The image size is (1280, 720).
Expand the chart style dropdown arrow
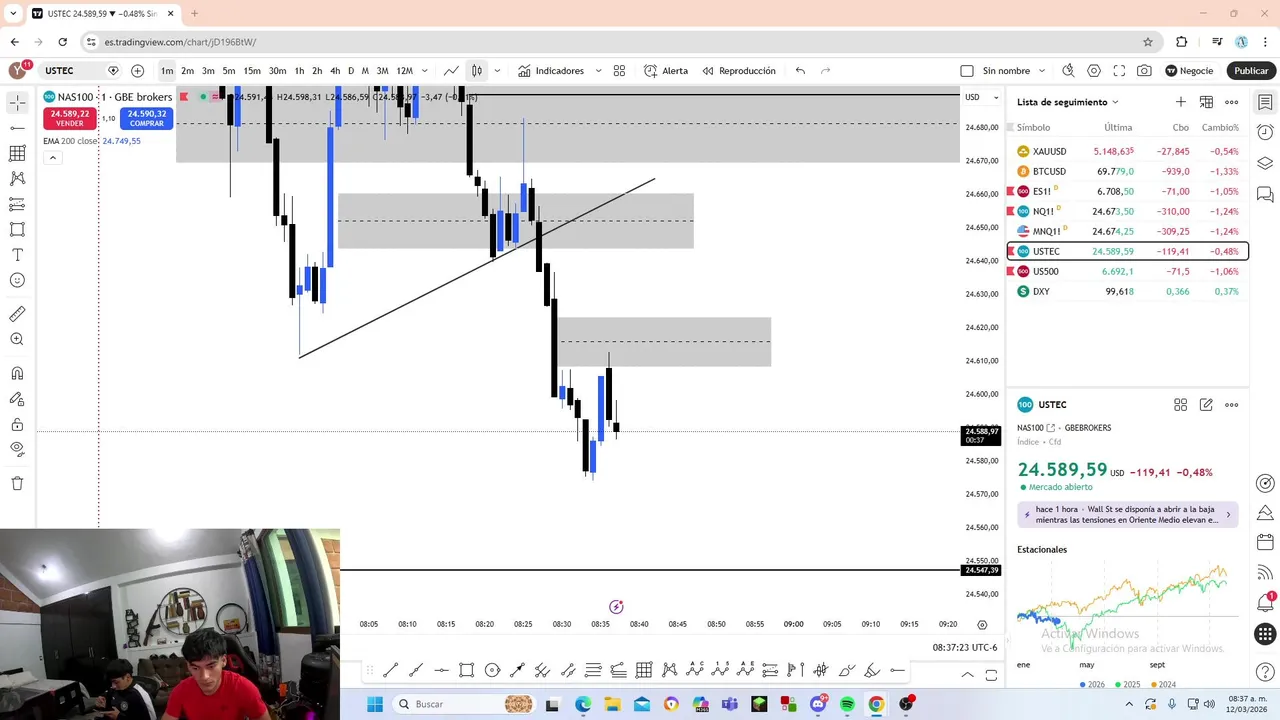click(497, 71)
